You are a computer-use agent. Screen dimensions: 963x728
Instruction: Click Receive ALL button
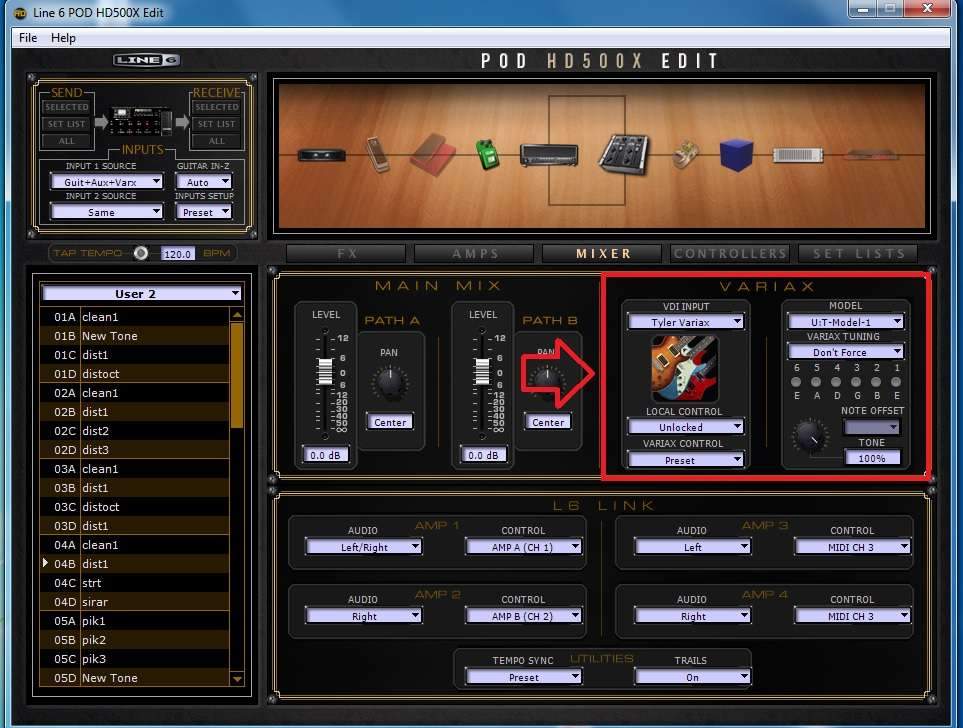click(216, 141)
